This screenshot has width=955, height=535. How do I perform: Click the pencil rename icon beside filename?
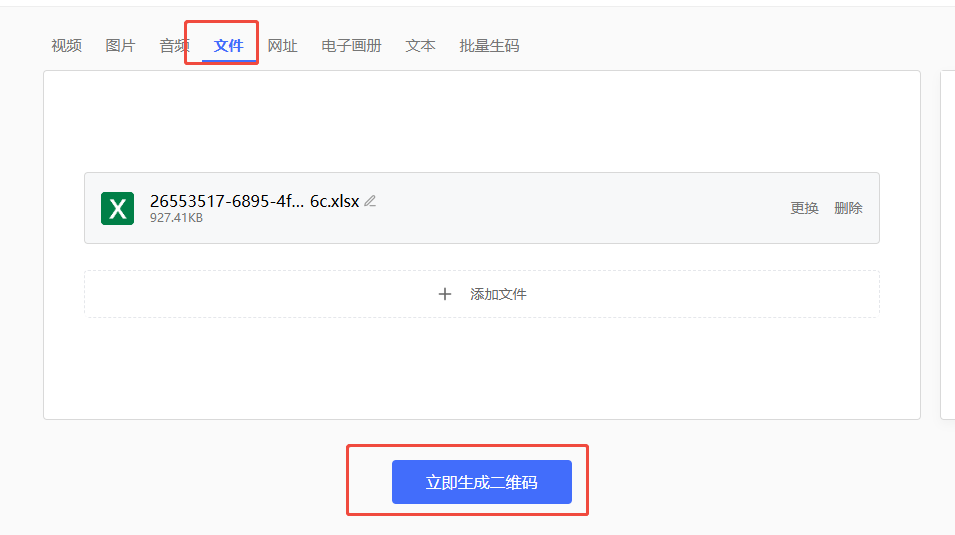coord(370,201)
